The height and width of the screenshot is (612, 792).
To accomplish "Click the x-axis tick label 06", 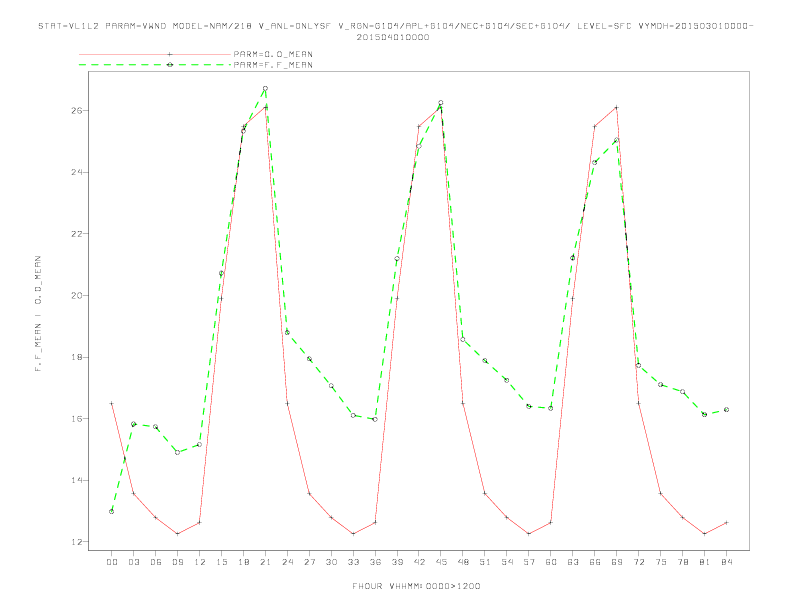I will pos(156,562).
